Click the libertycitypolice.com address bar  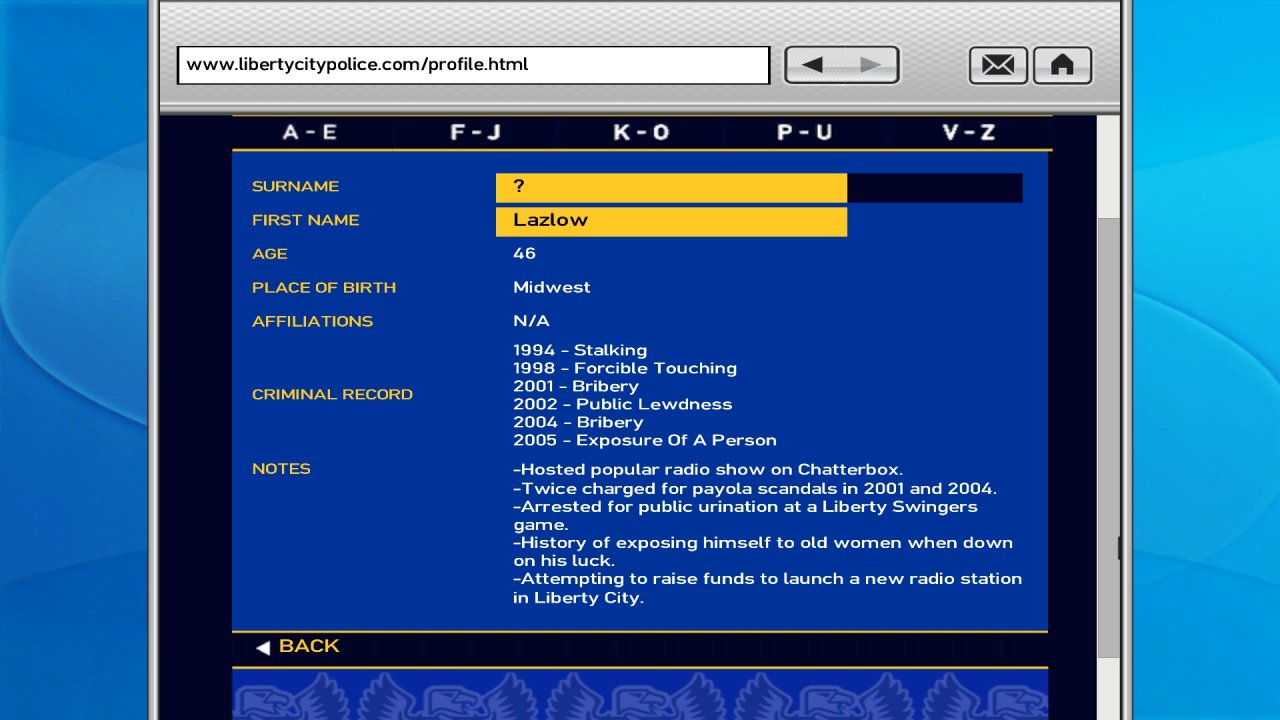point(473,65)
